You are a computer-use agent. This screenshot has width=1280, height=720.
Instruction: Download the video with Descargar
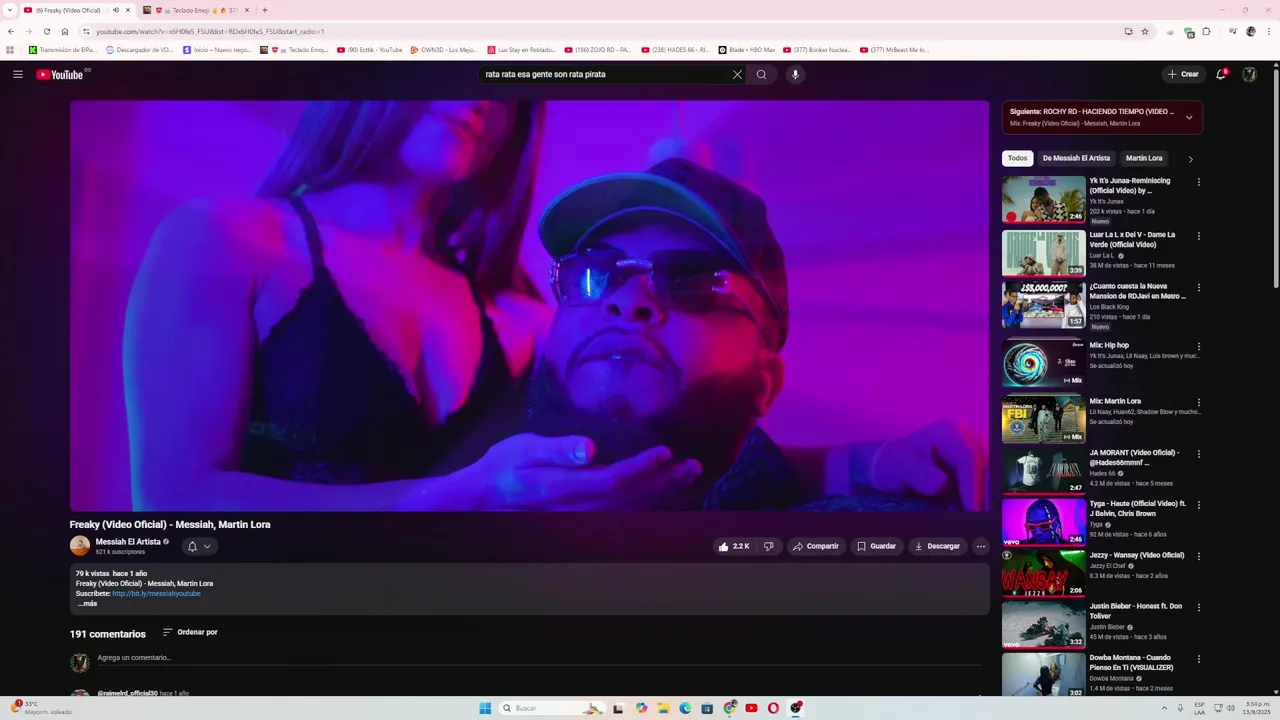point(936,546)
